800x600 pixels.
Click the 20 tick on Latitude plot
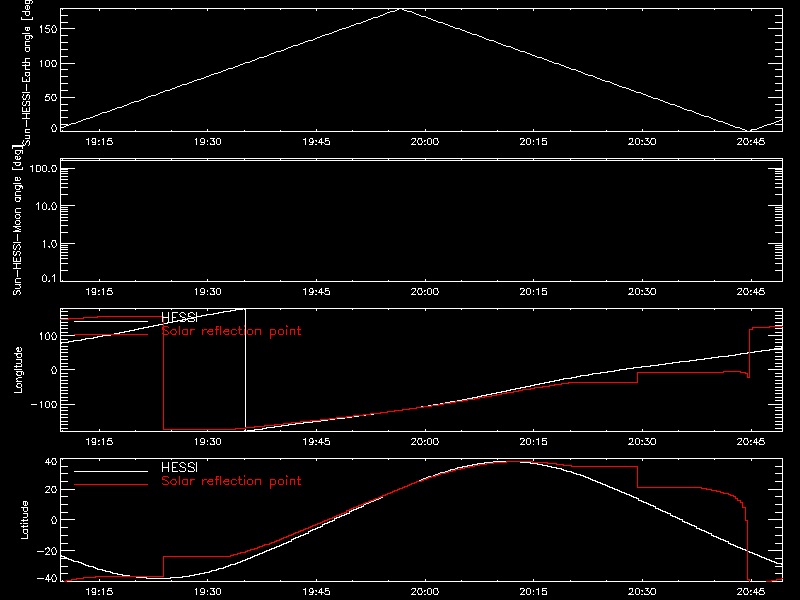(x=51, y=490)
